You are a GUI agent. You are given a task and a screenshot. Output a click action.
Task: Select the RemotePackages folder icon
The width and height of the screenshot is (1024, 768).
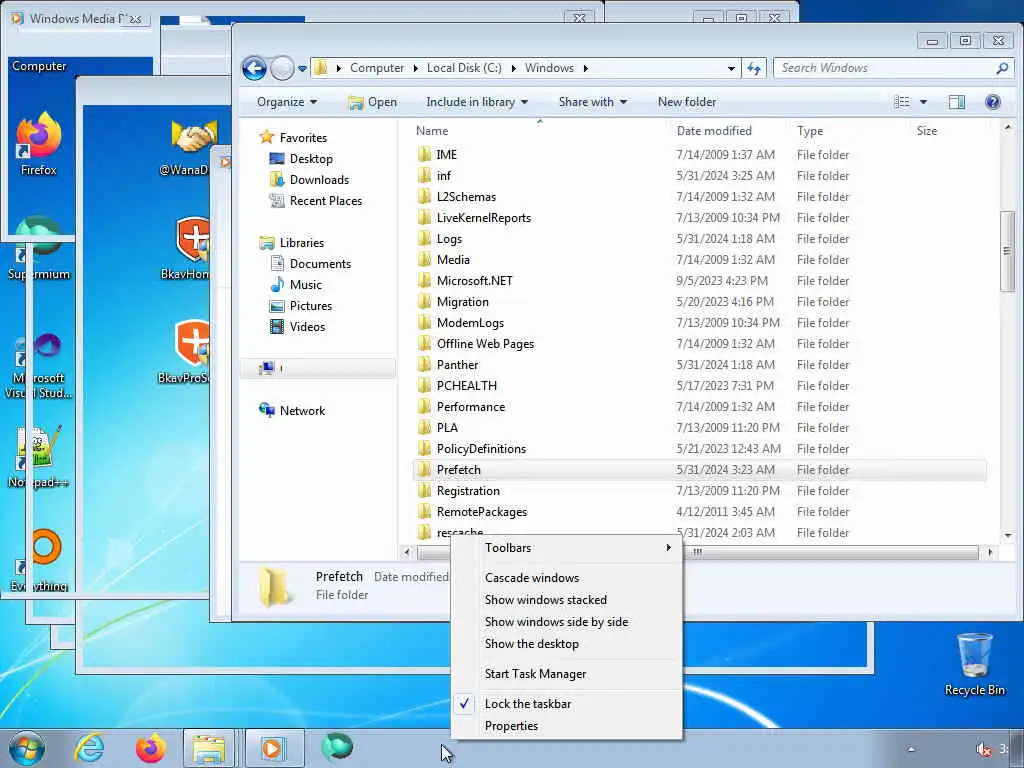(x=424, y=511)
